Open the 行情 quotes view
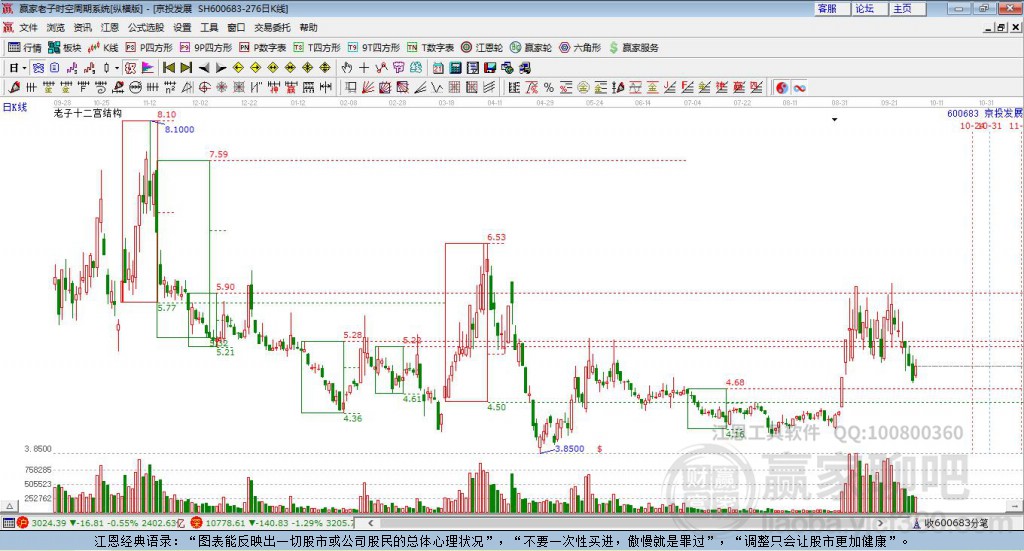 (x=24, y=48)
